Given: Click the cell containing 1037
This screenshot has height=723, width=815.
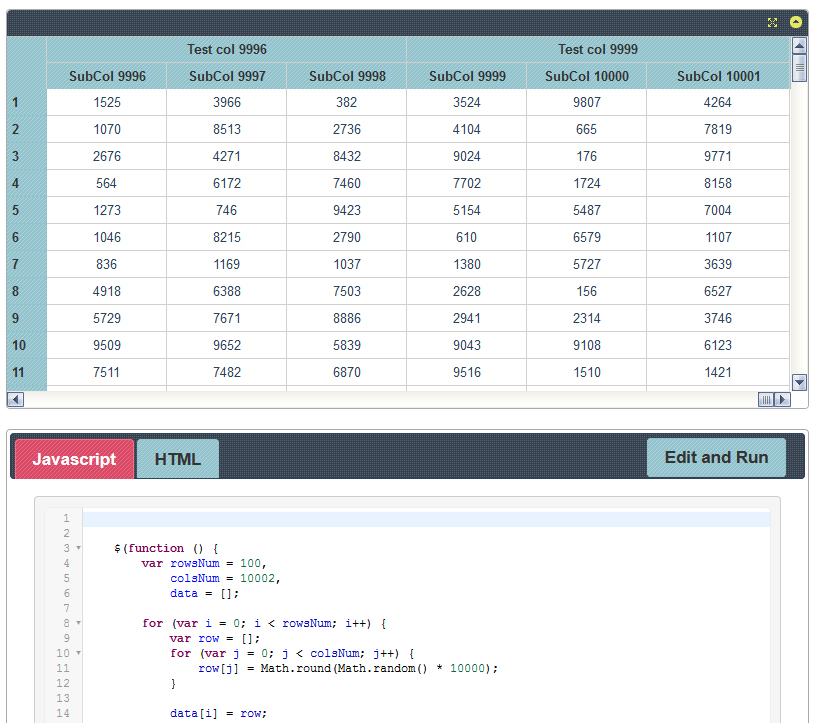Looking at the screenshot, I should (347, 265).
